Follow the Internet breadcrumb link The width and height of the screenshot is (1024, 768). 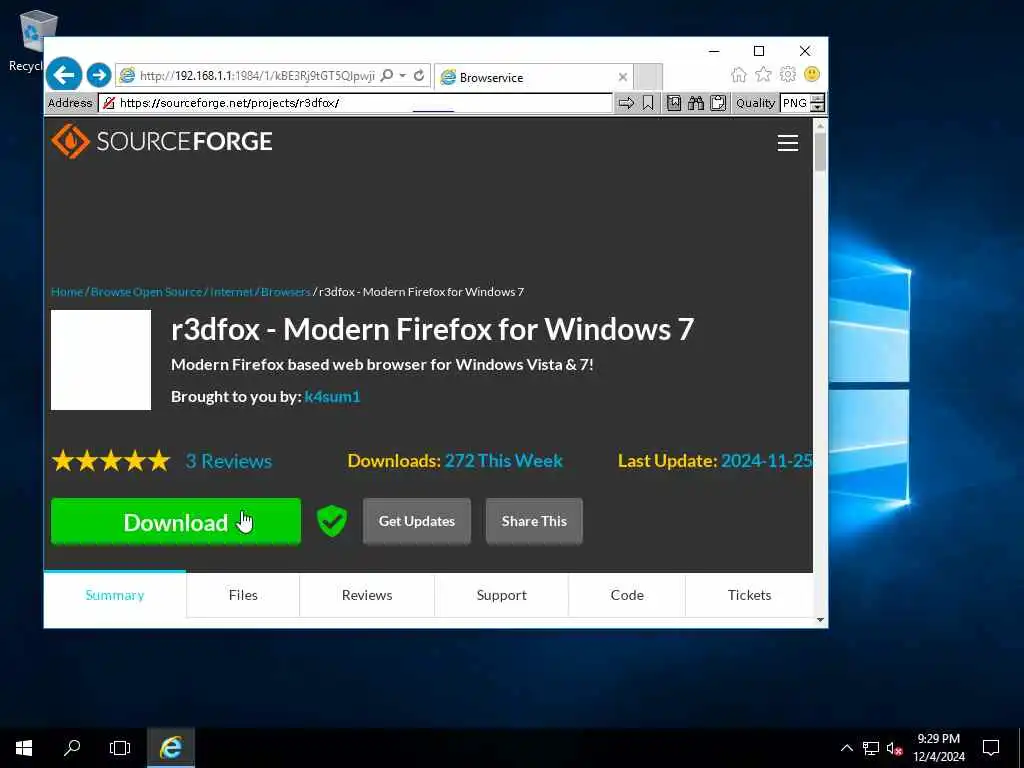pyautogui.click(x=231, y=292)
